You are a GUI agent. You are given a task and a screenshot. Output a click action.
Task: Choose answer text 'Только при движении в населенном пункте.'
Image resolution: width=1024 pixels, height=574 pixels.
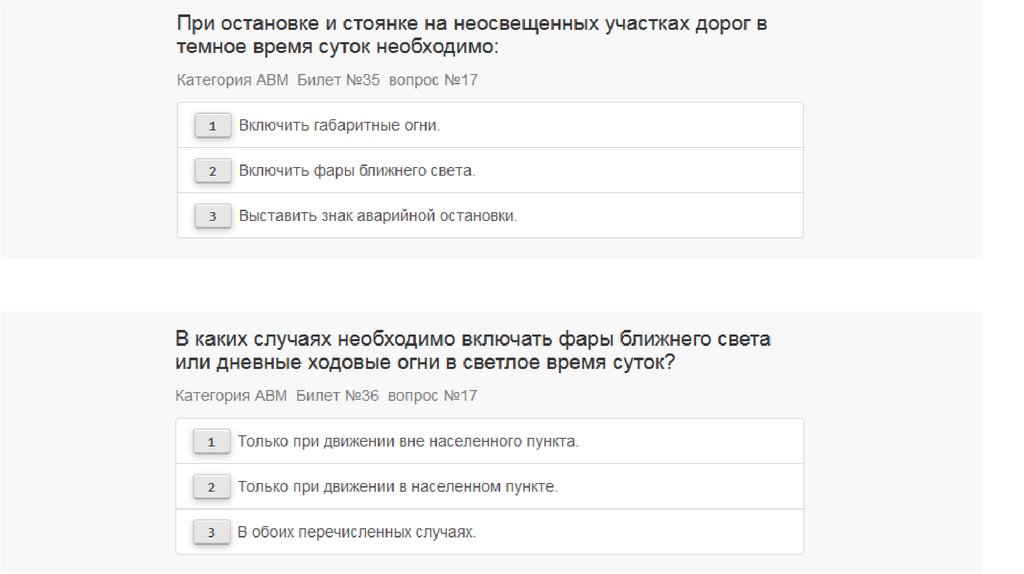(x=398, y=487)
